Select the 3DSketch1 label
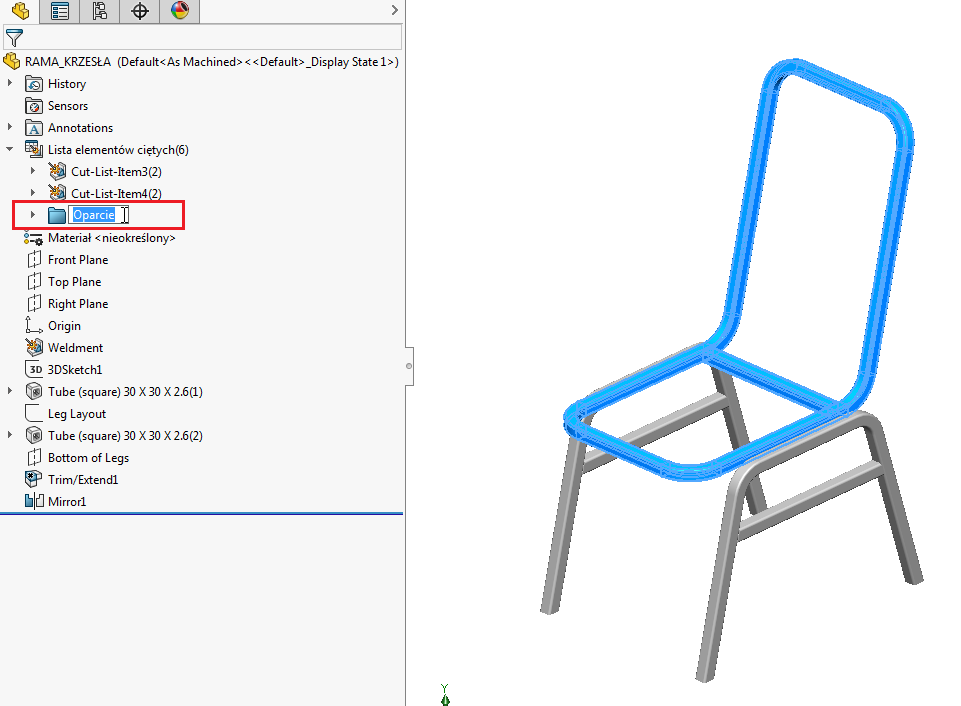Screen dimensions: 961x706 pyautogui.click(x=75, y=370)
